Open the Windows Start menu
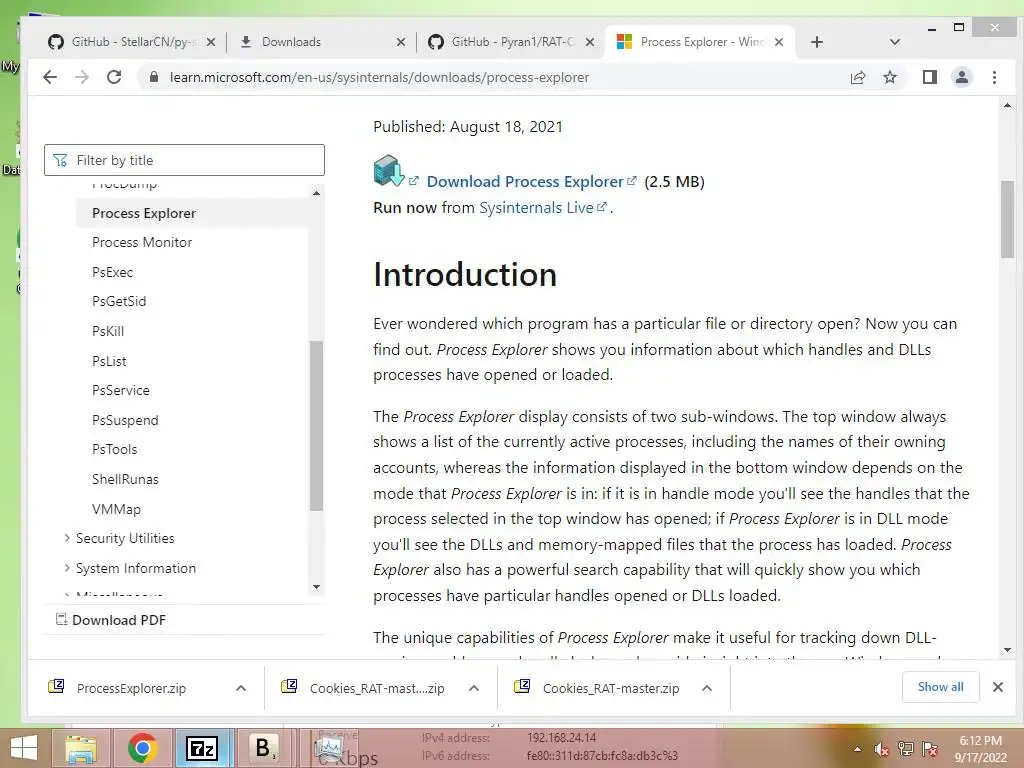This screenshot has width=1024, height=768. click(24, 748)
